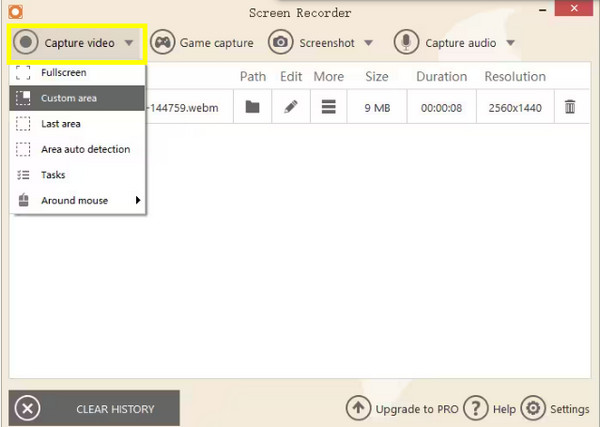Click the 9 MB size cell
Screen dimensions: 600x427
(x=377, y=108)
